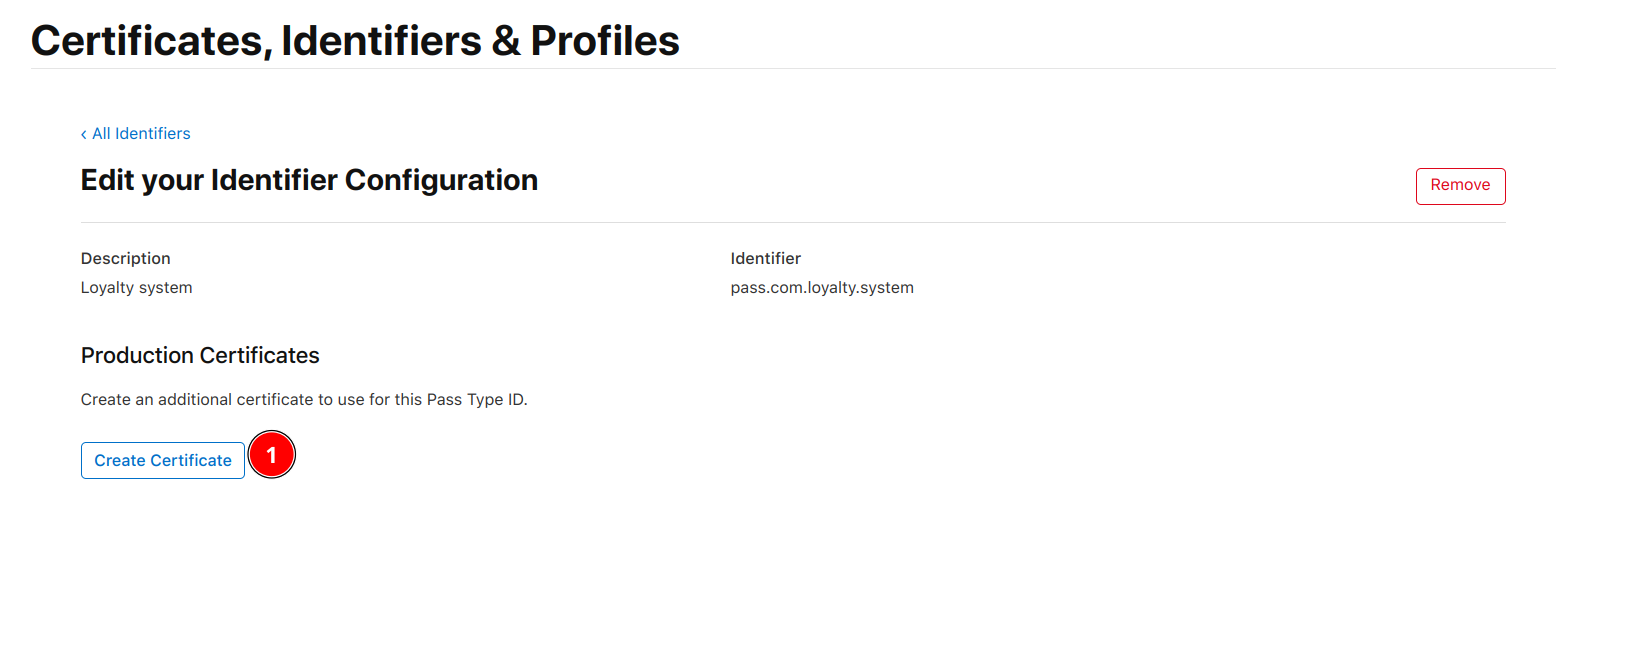Click the word Production in the certificates heading
The height and width of the screenshot is (668, 1635).
pyautogui.click(x=137, y=356)
